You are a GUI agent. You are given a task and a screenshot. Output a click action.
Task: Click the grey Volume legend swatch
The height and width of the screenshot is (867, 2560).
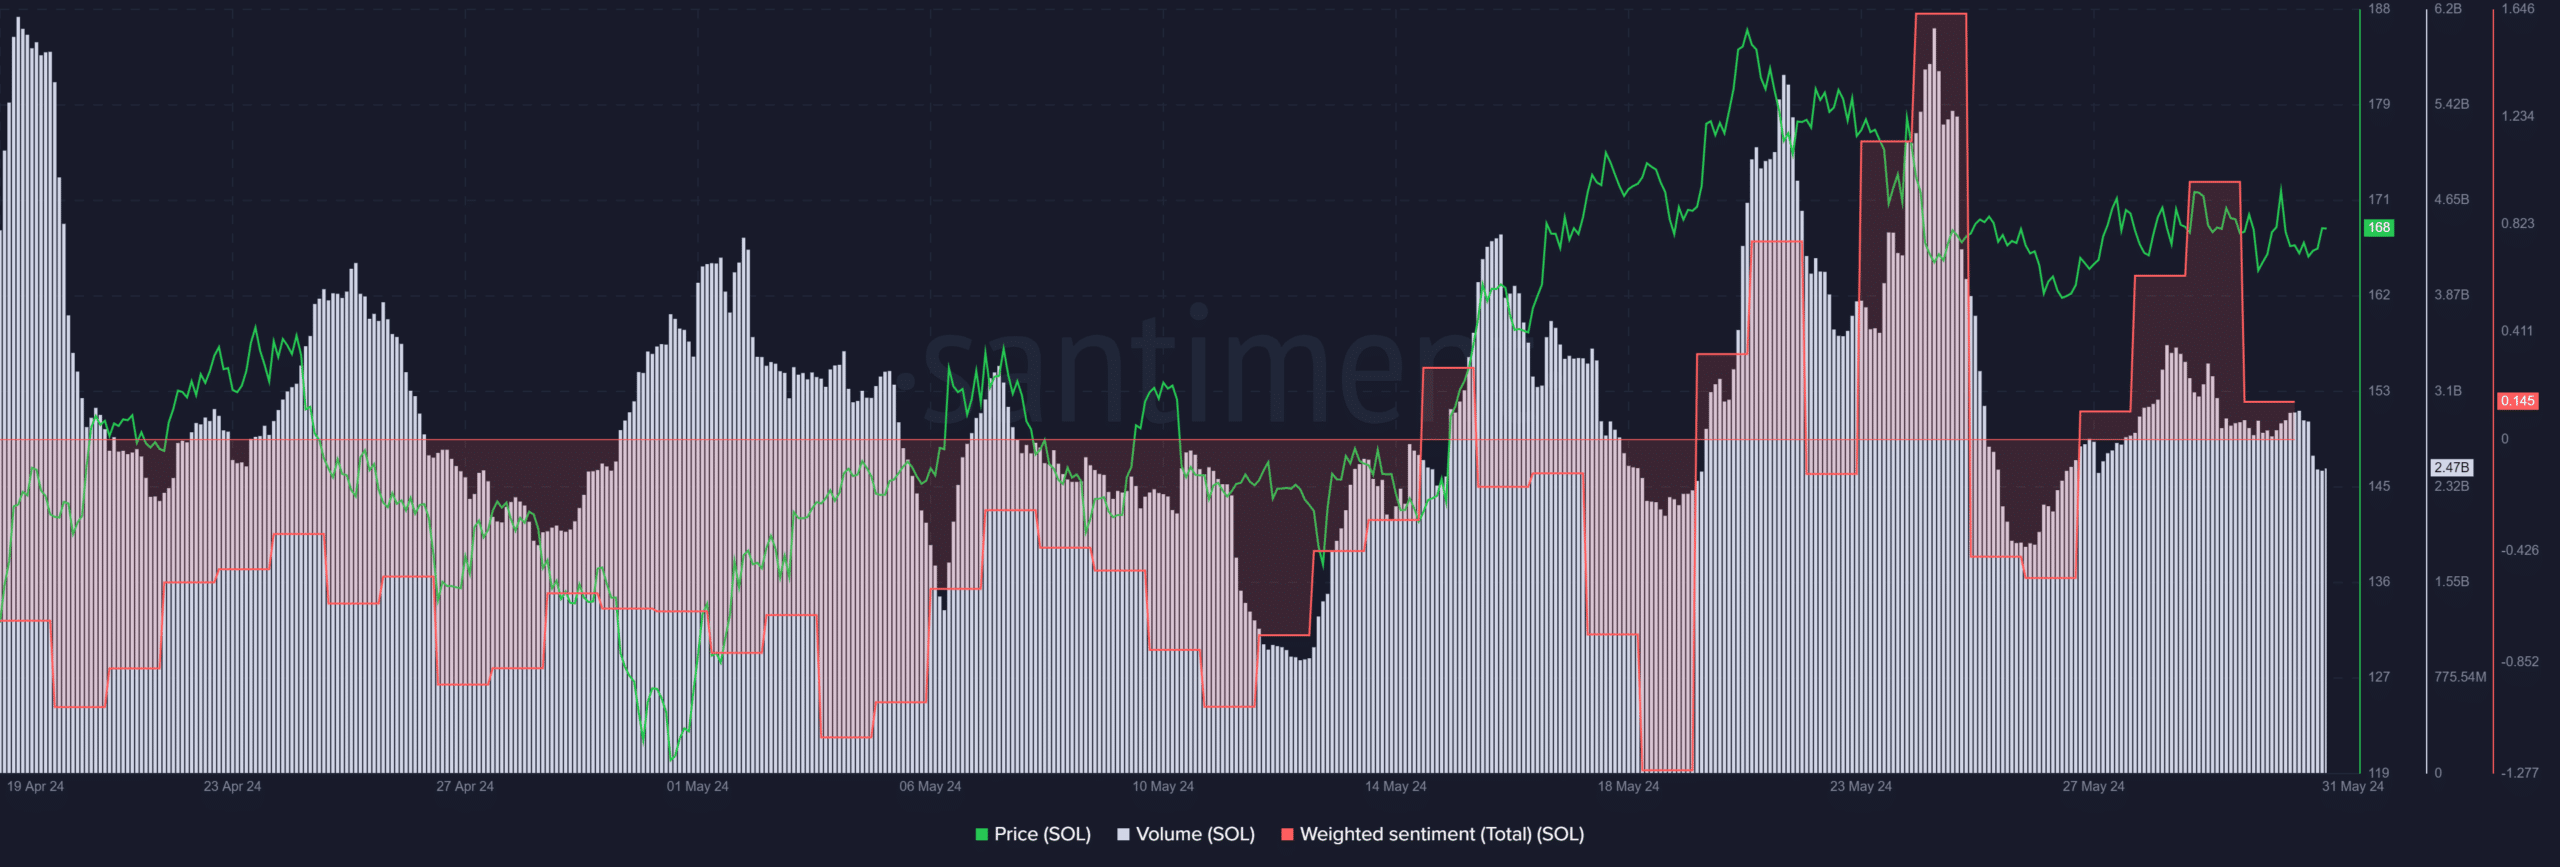(1124, 834)
